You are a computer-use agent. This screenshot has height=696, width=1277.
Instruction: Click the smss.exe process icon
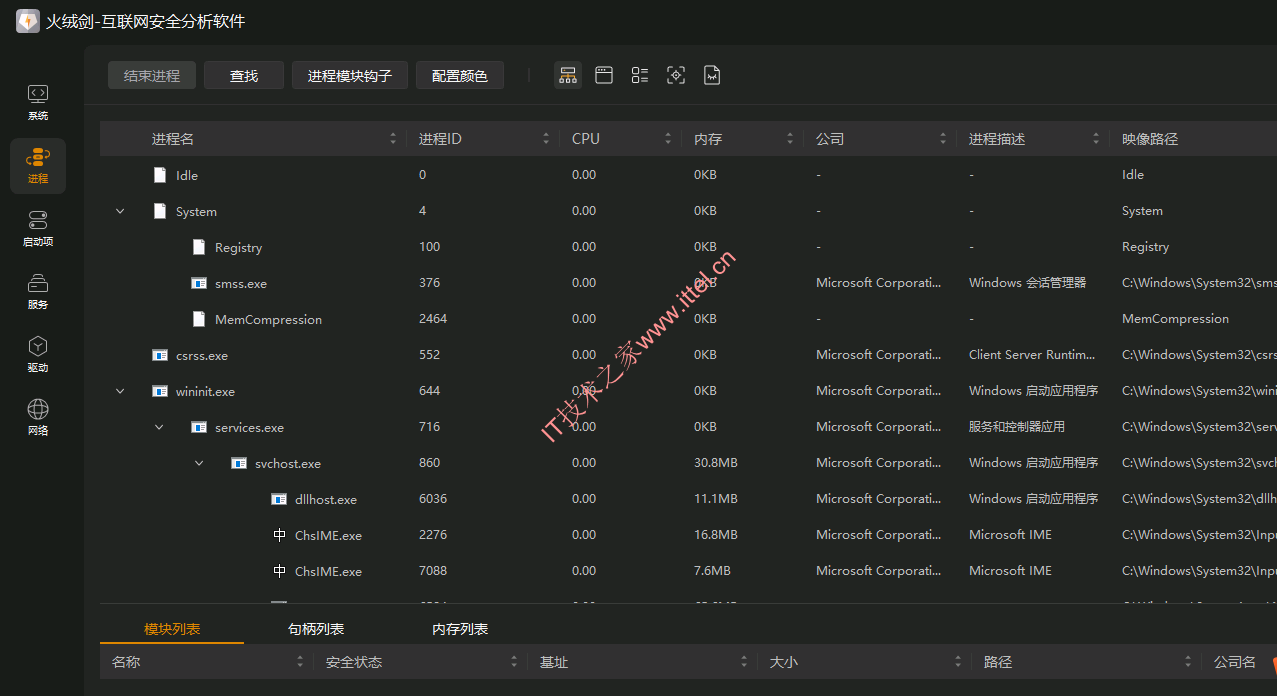(199, 283)
